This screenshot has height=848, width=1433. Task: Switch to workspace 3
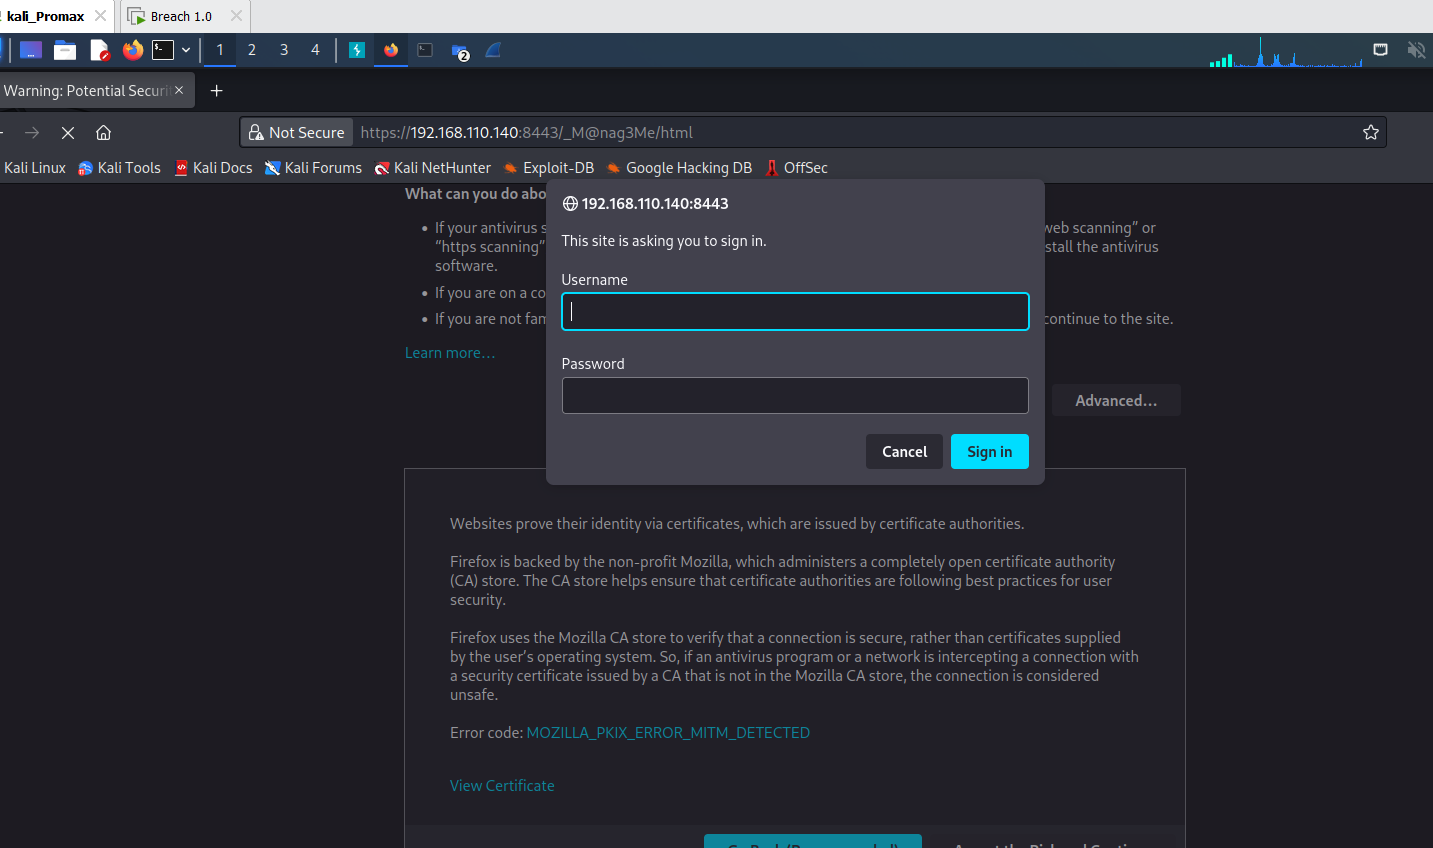click(284, 50)
